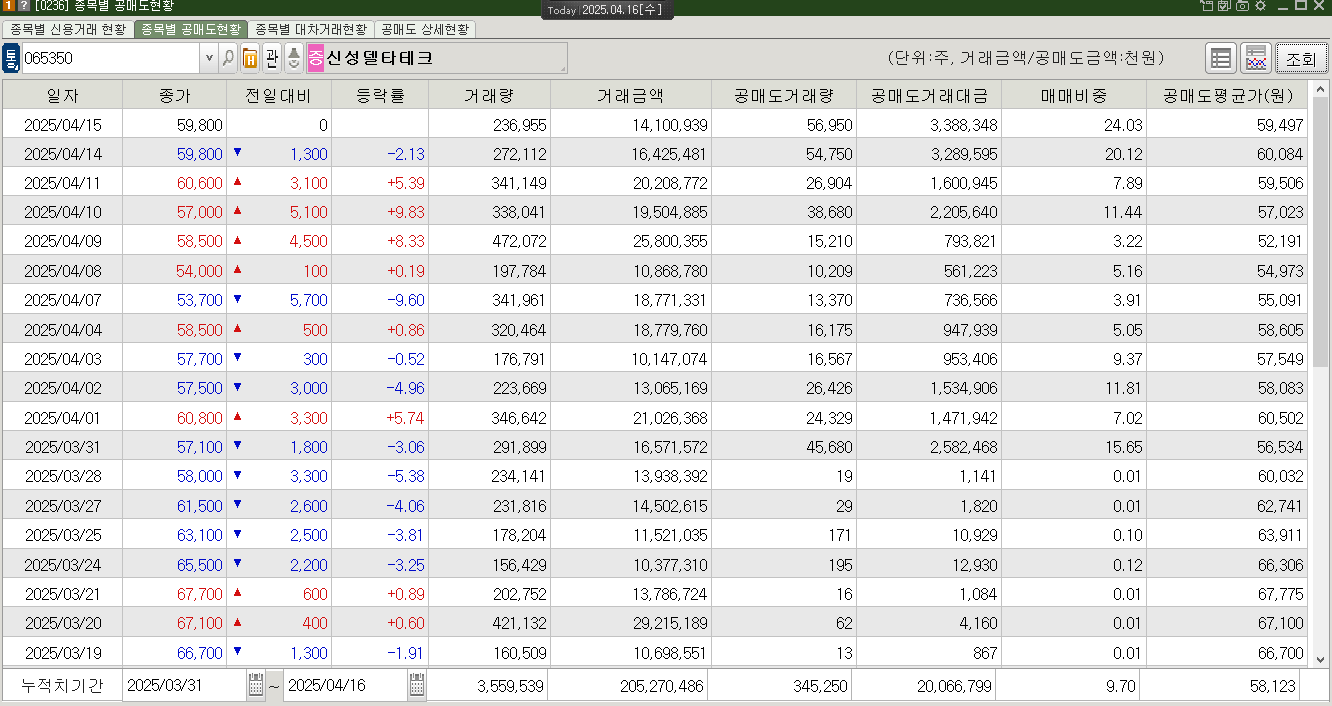
Task: Click the 거래량 column header
Action: click(489, 96)
